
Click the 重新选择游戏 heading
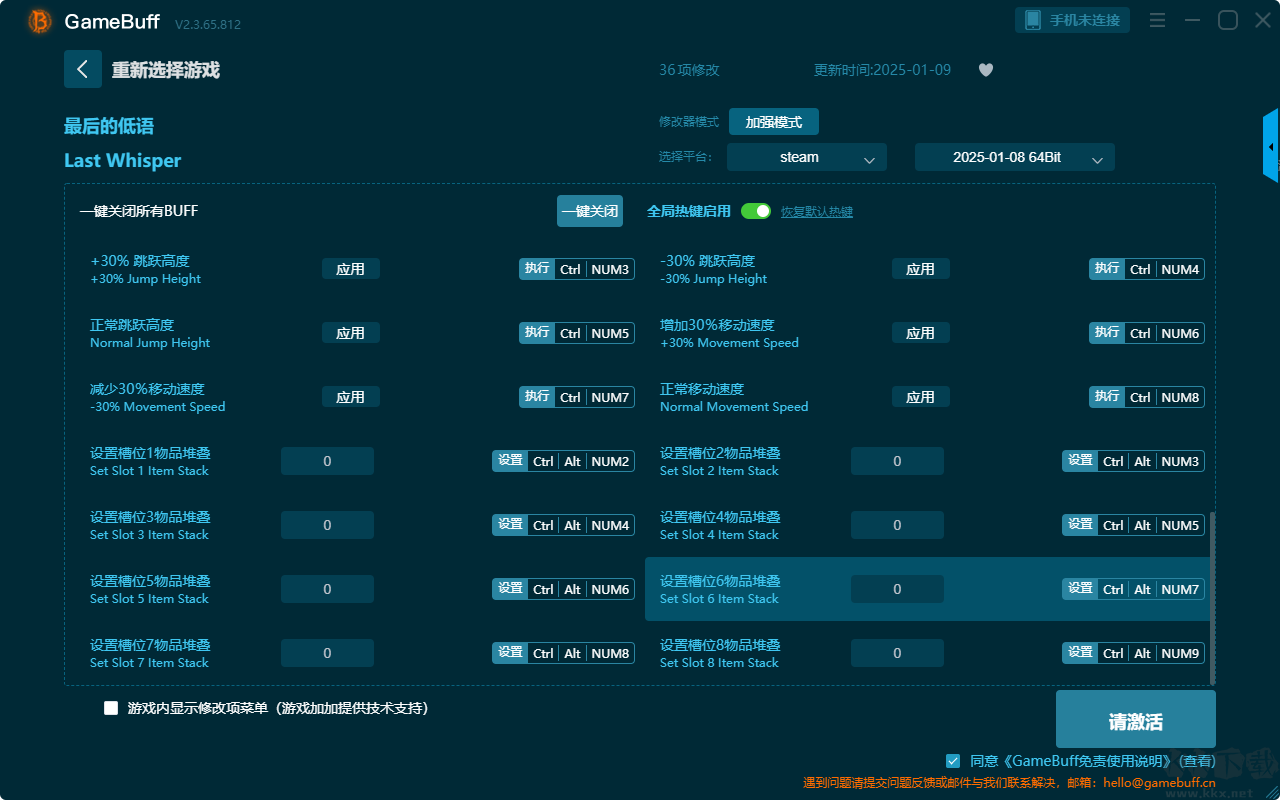point(166,70)
